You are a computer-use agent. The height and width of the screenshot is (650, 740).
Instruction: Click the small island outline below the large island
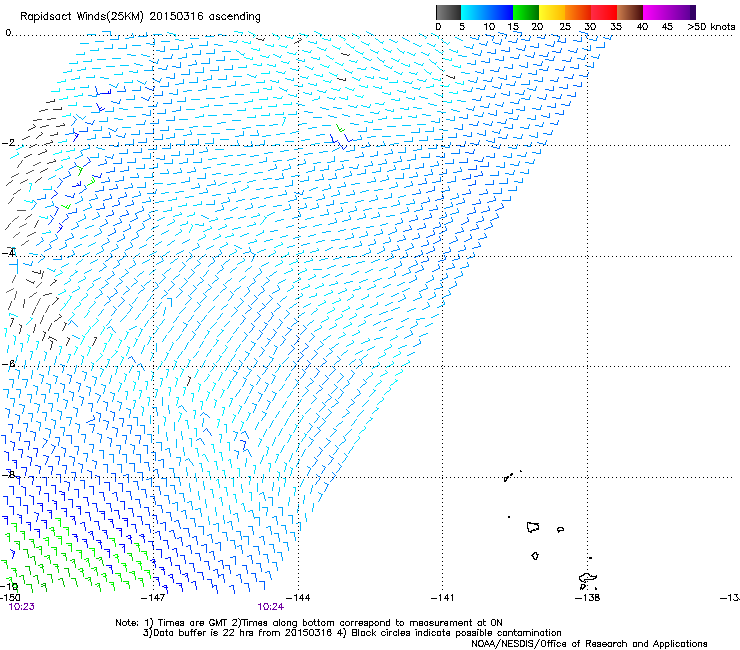click(x=535, y=556)
